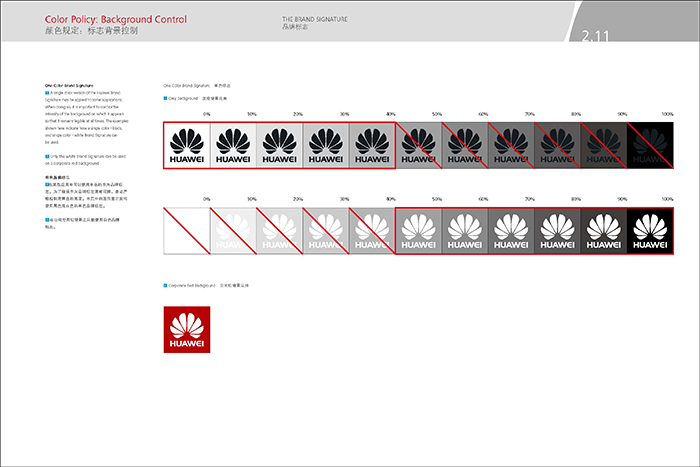Click the "Corporate Red Background" label
This screenshot has width=700, height=467.
click(193, 285)
